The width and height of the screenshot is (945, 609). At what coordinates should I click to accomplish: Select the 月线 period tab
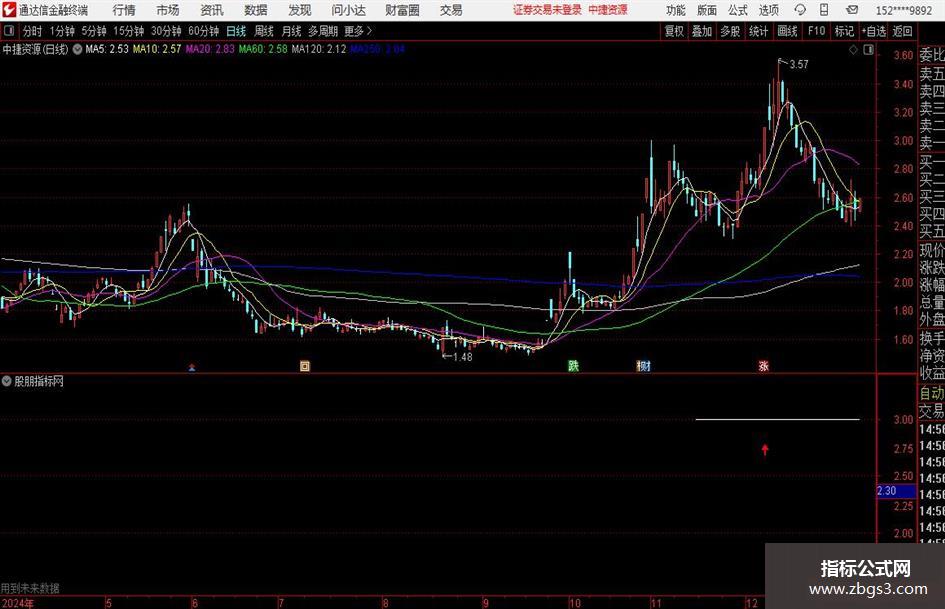[292, 31]
